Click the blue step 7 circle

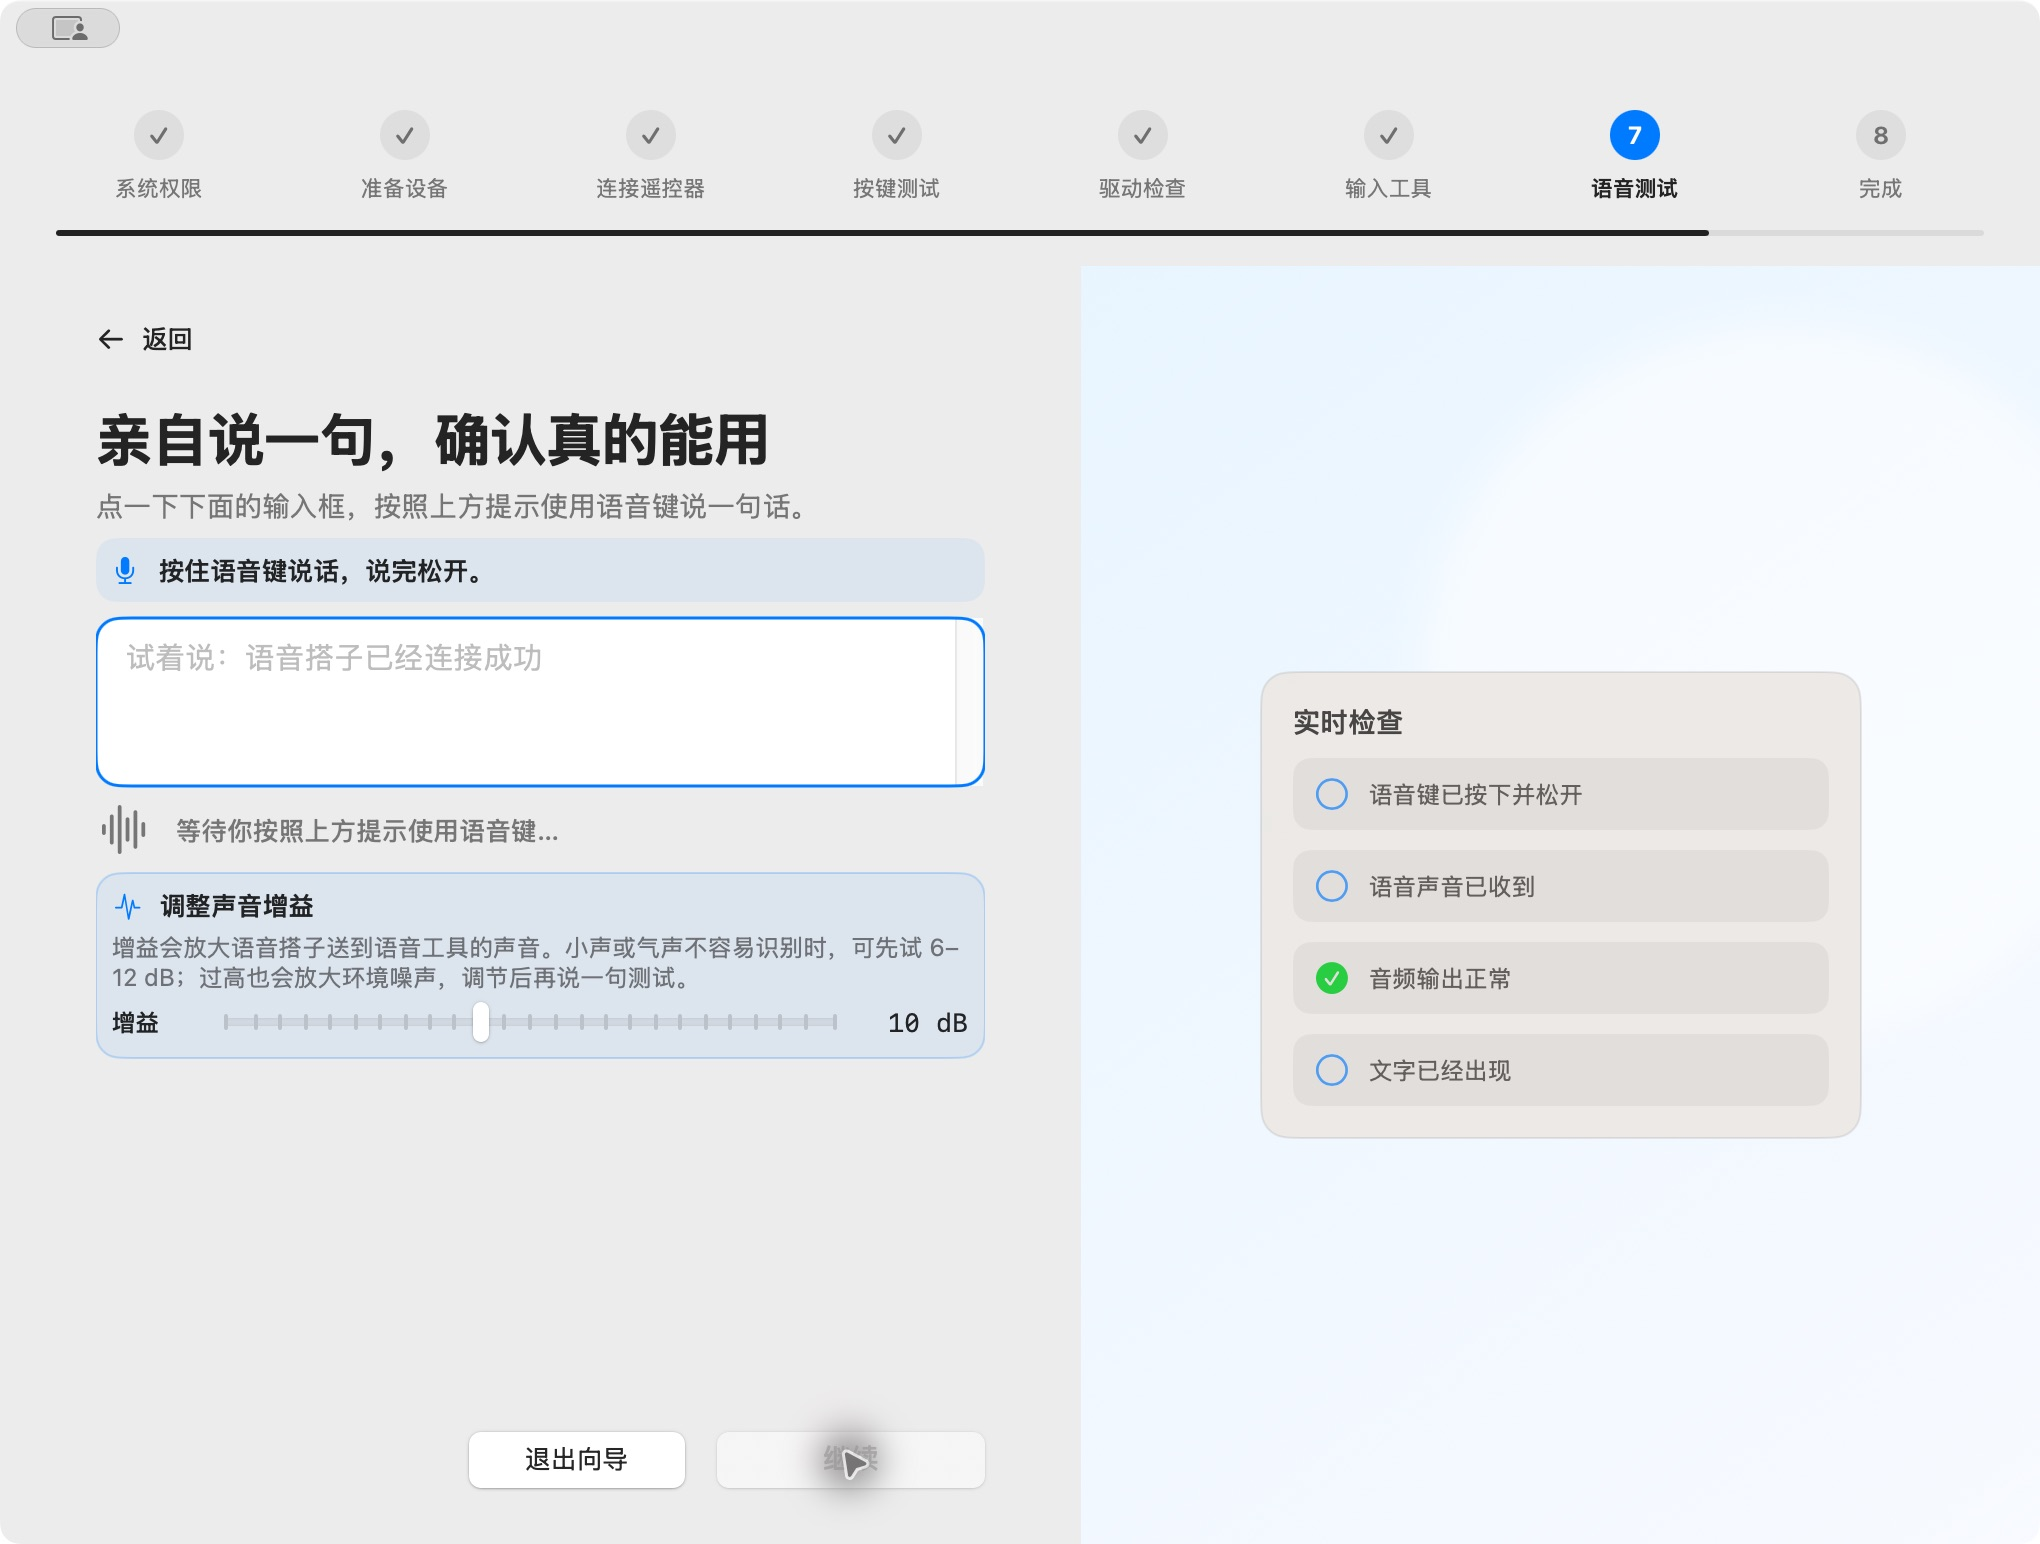pos(1635,135)
